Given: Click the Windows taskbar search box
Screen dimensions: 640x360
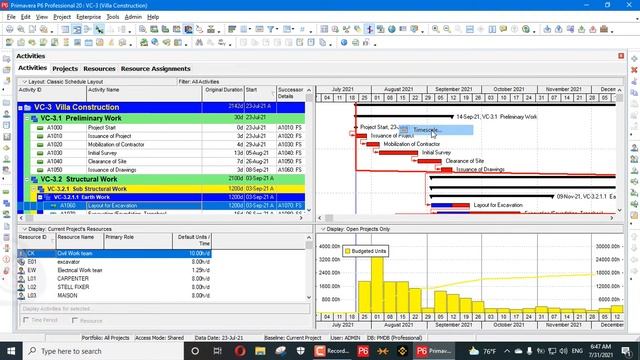Looking at the screenshot, I should 104,351.
